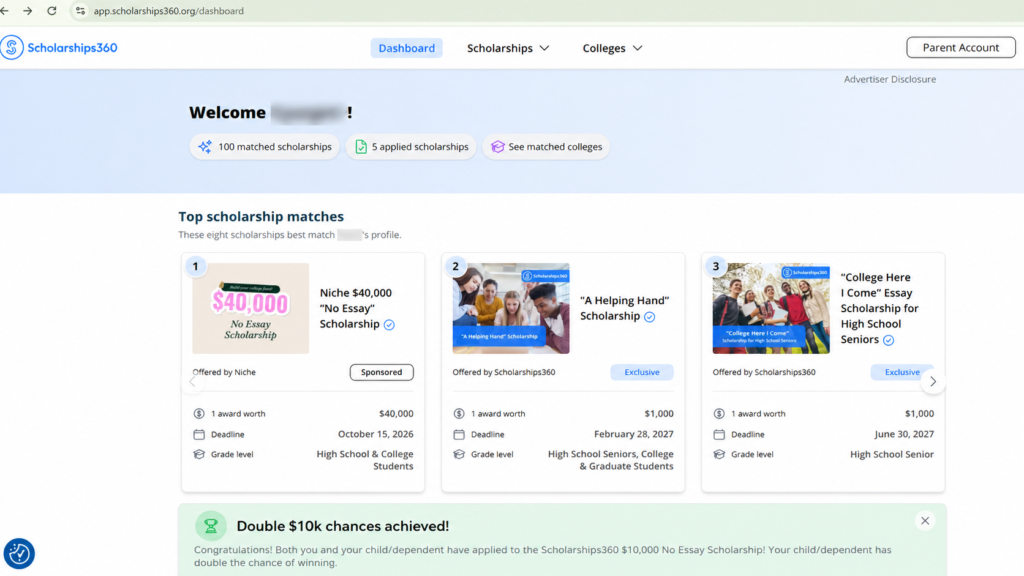Click the graduation cap icon for matched colleges
The width and height of the screenshot is (1024, 576).
click(498, 147)
